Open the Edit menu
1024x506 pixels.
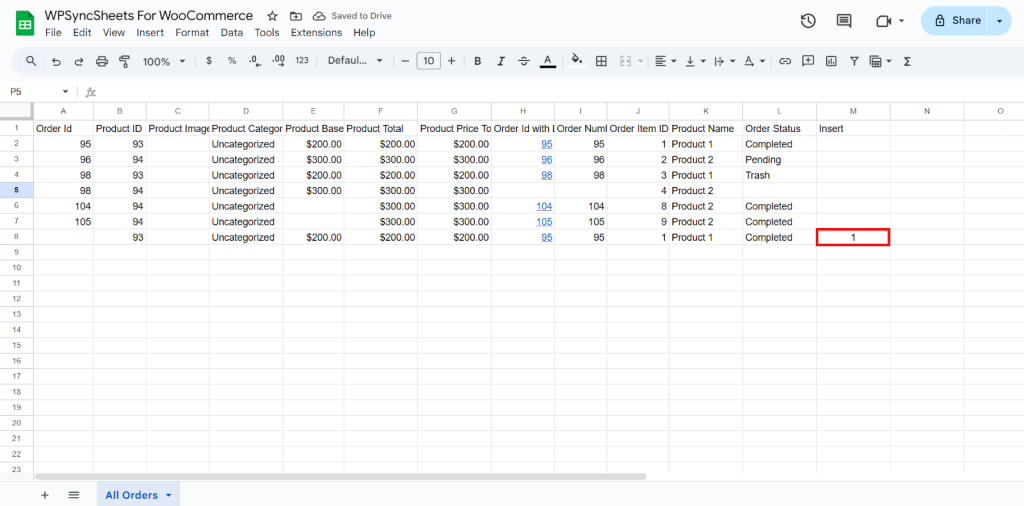point(82,33)
